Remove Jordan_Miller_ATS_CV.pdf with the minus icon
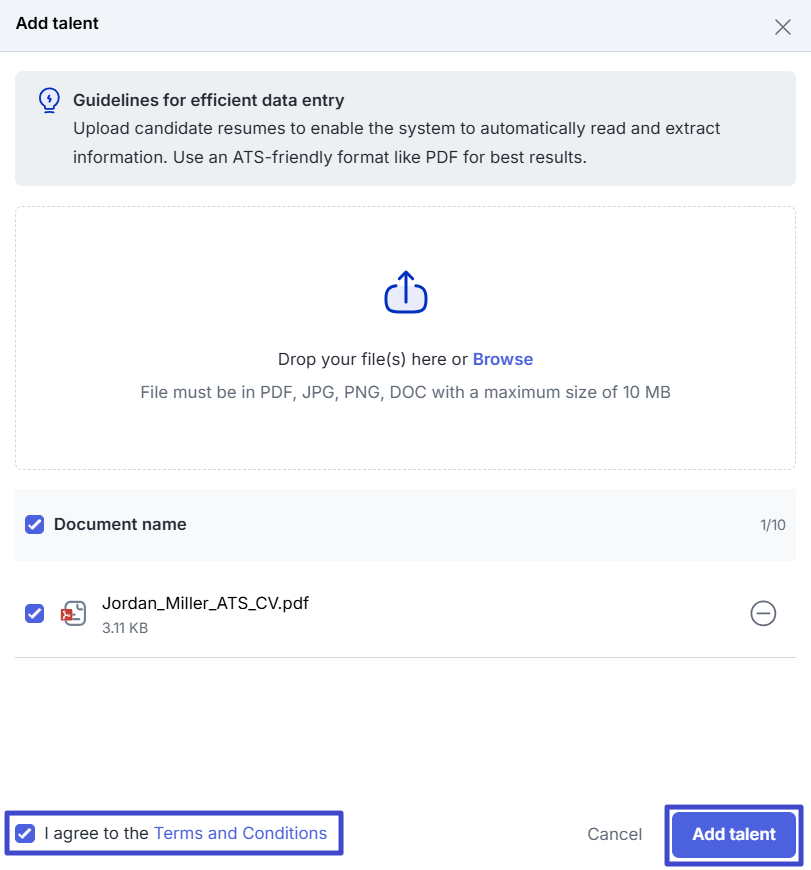 point(763,613)
